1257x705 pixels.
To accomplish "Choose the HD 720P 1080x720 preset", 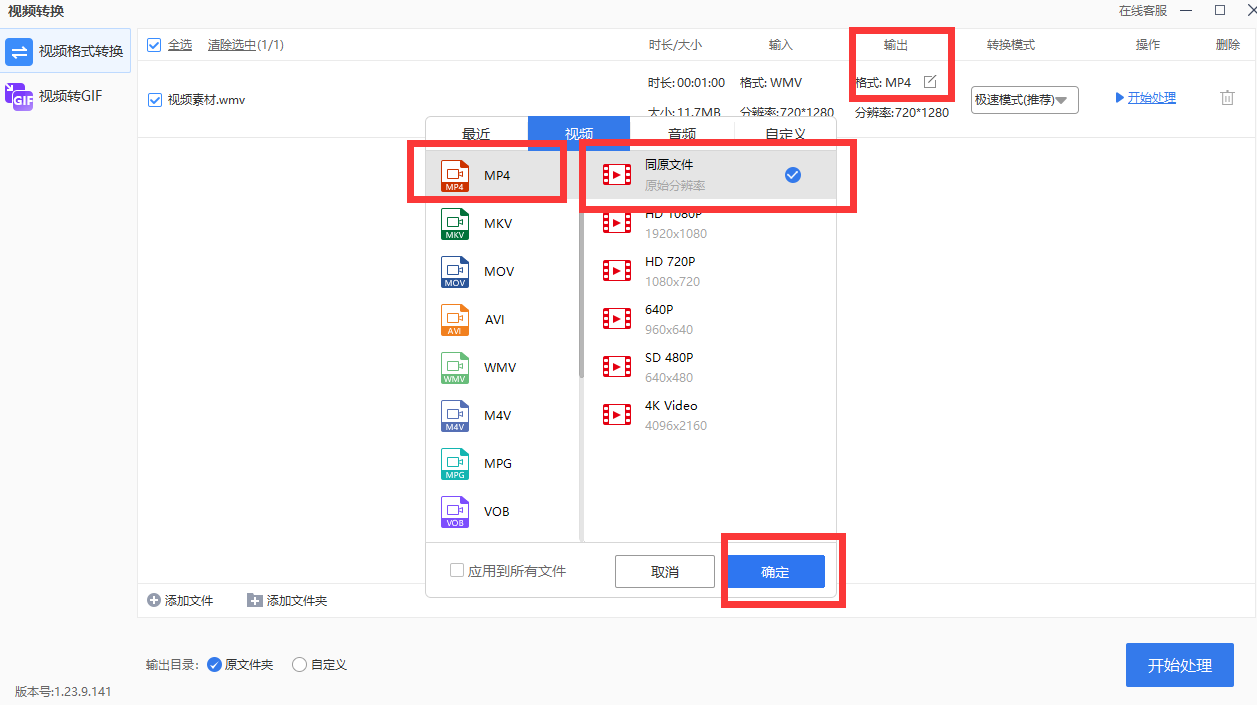I will pyautogui.click(x=710, y=271).
